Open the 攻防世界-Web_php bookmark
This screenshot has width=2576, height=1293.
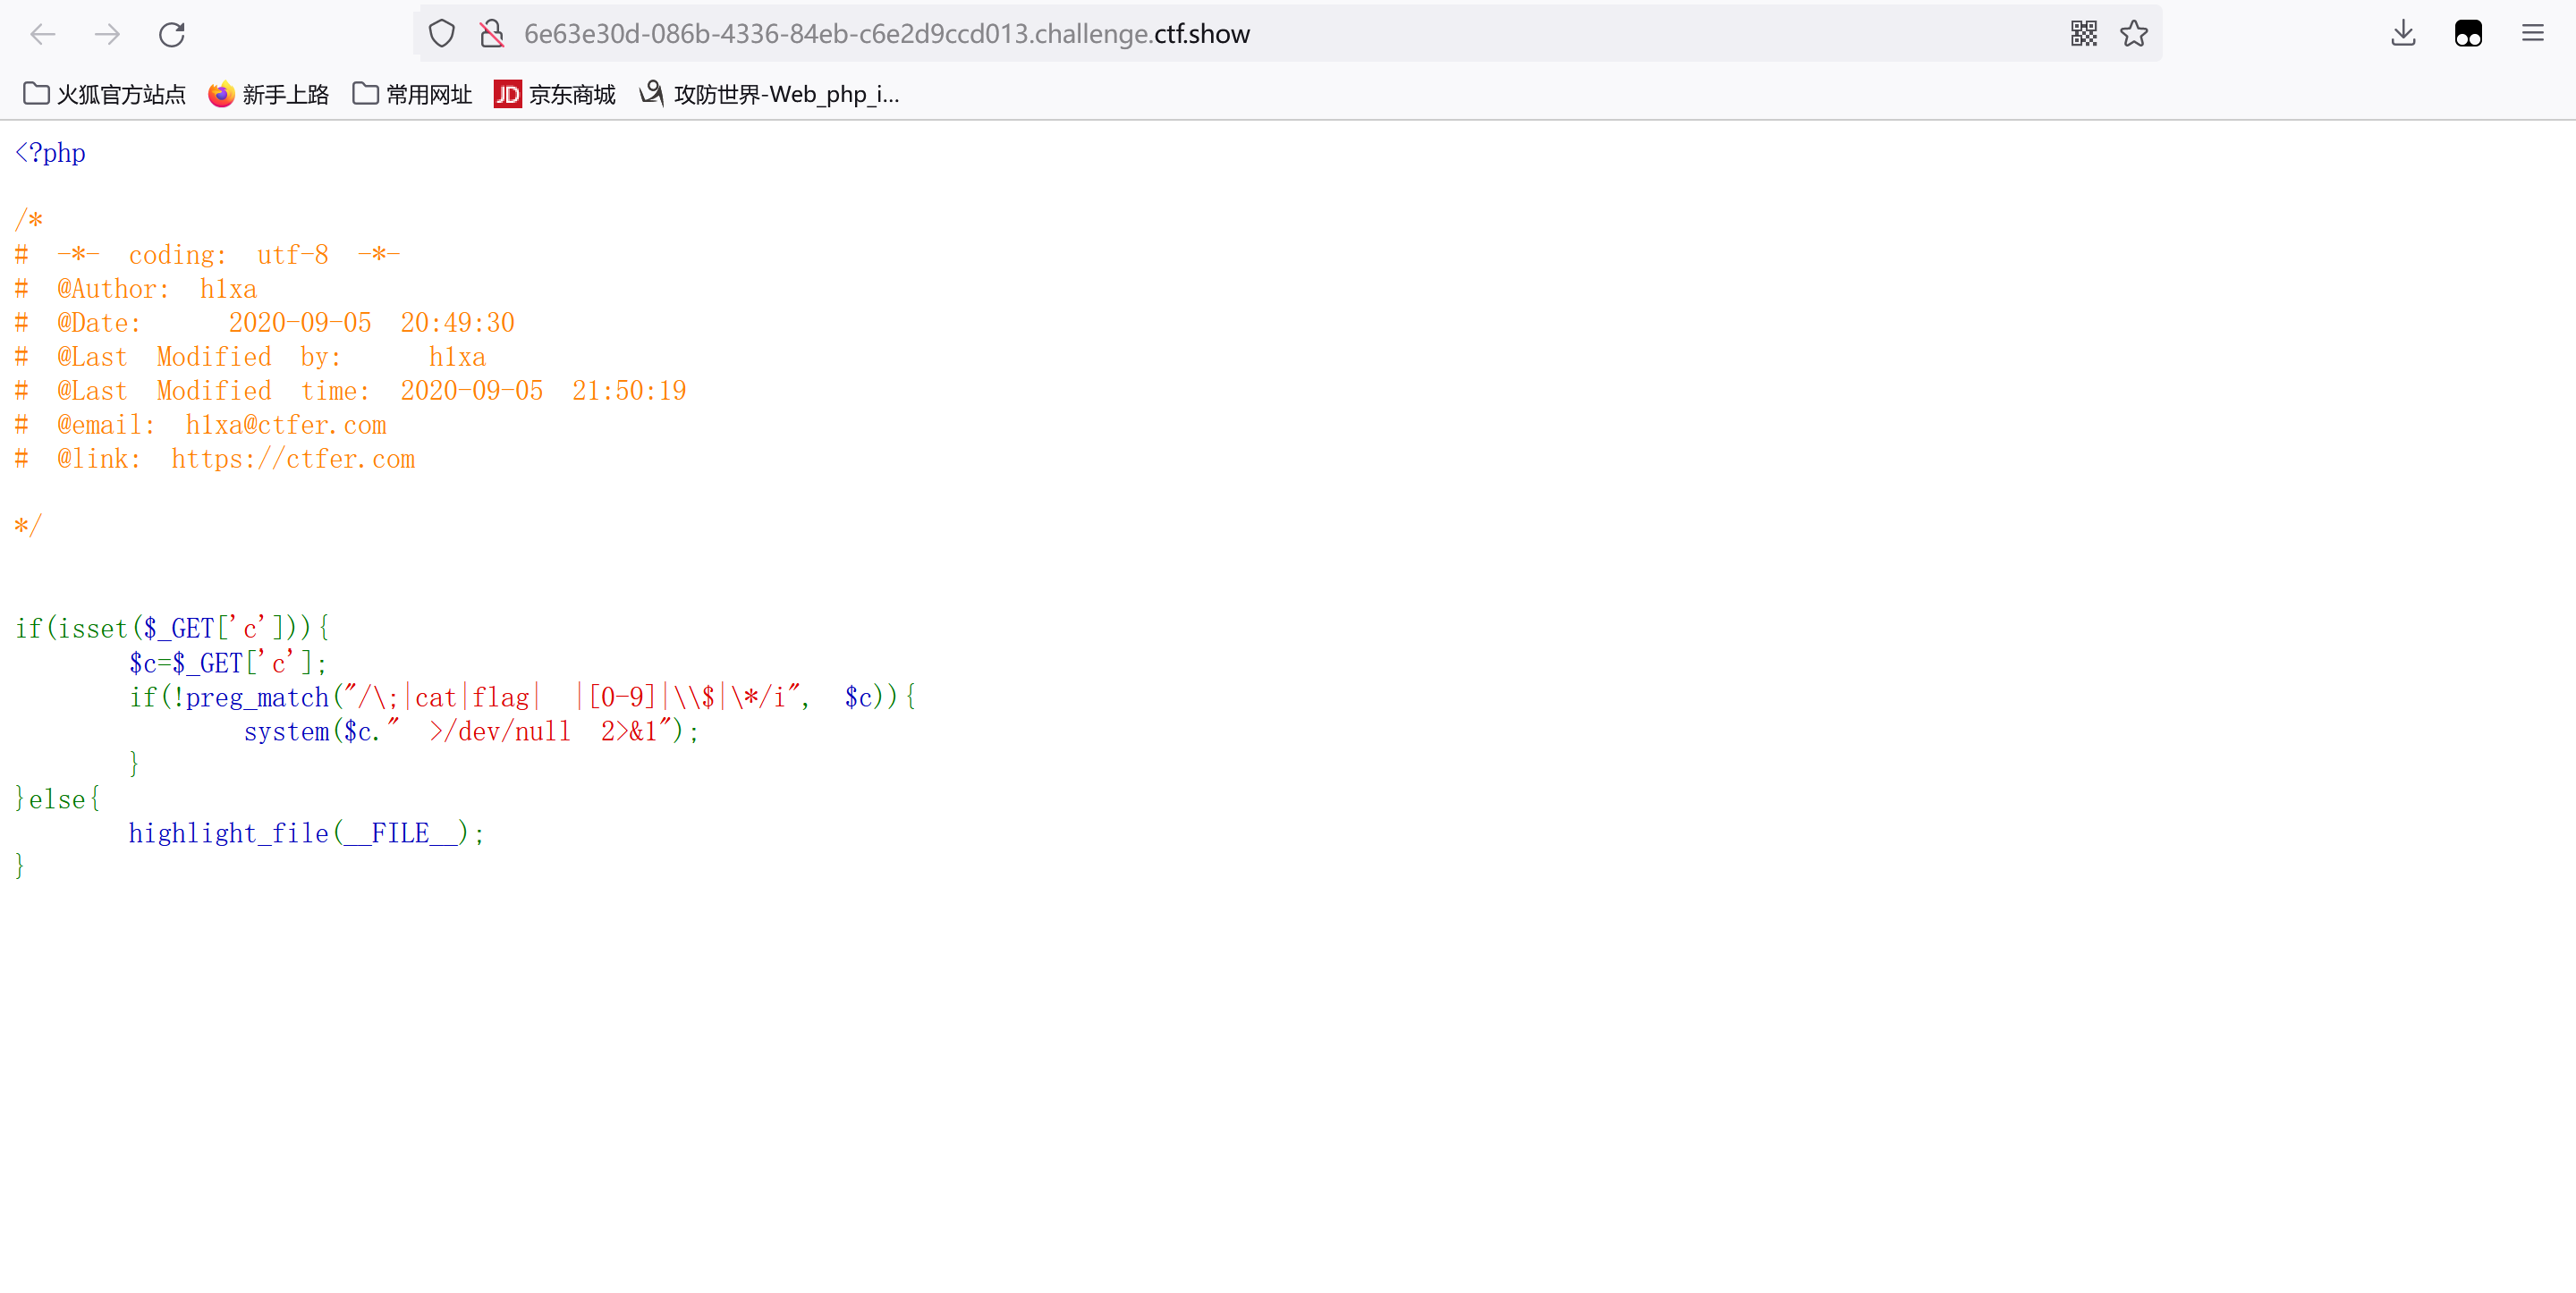point(770,94)
